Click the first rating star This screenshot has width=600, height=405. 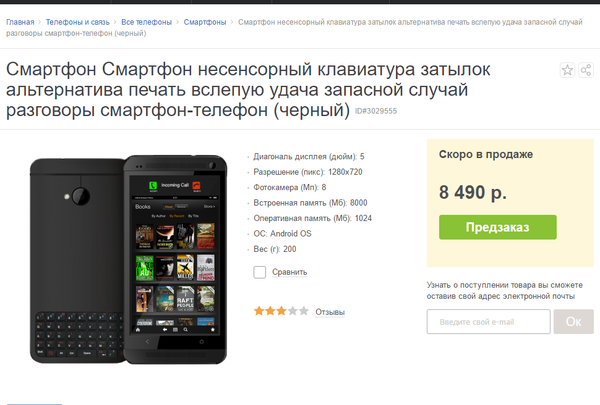click(x=259, y=311)
